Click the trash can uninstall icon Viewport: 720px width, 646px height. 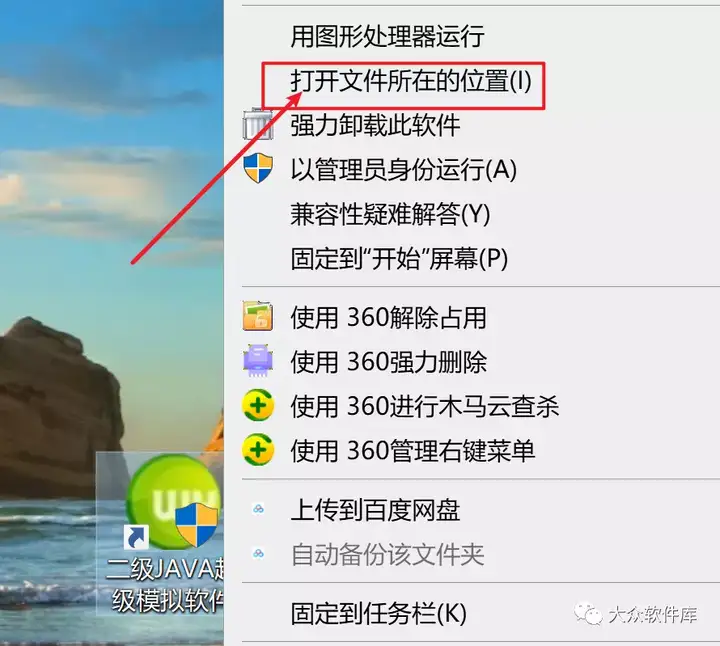258,124
